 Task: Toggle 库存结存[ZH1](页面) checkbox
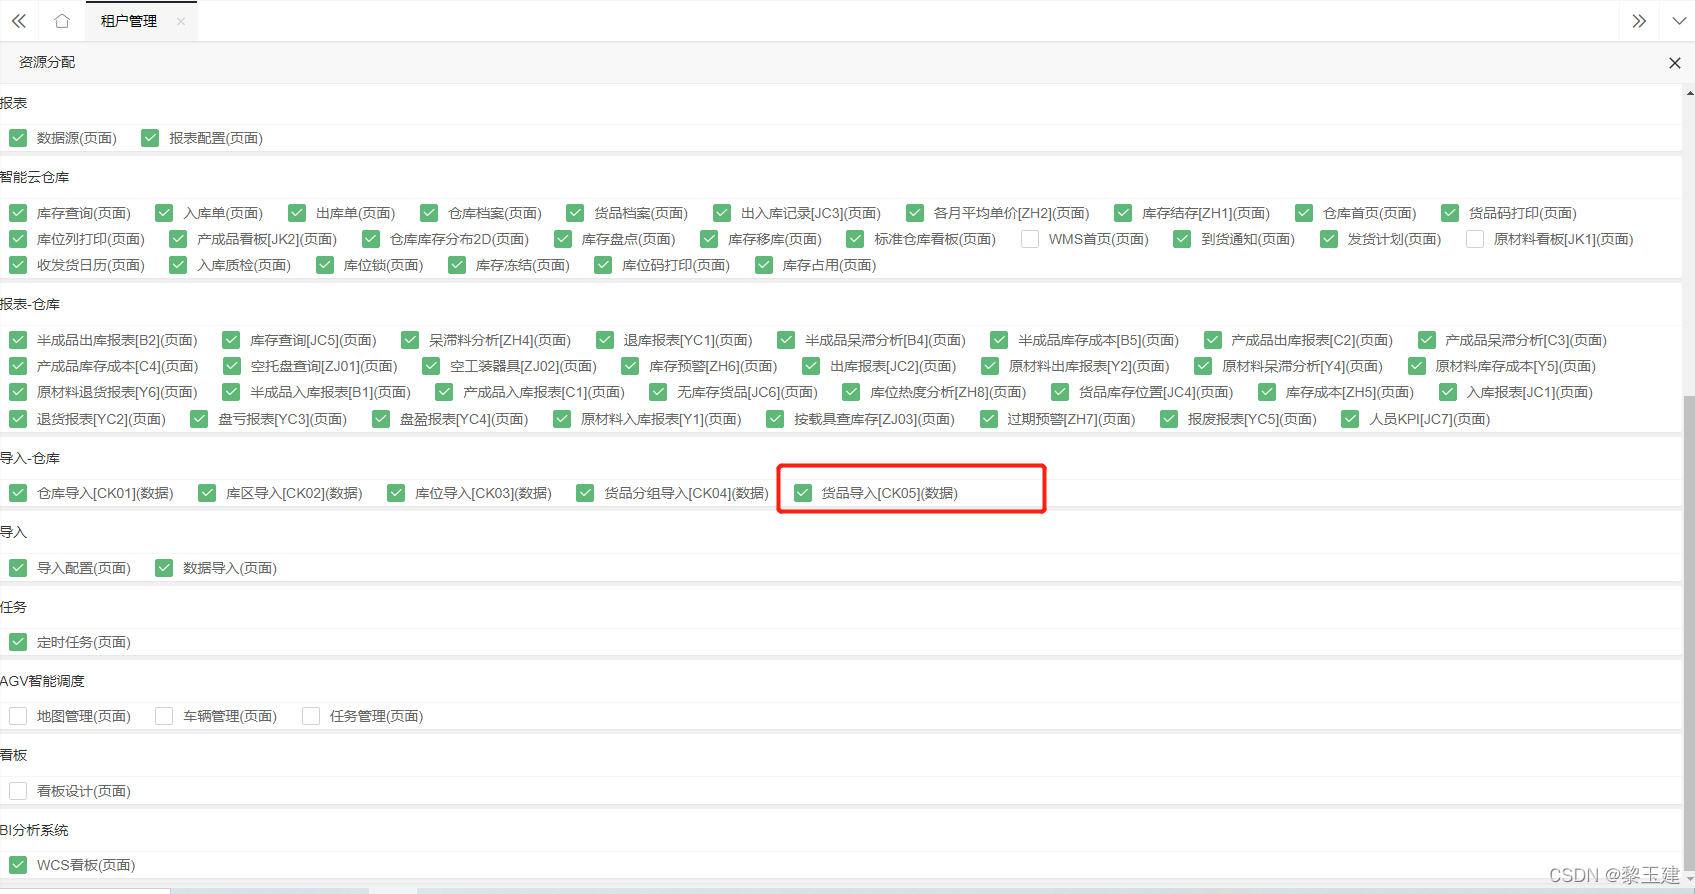1123,213
